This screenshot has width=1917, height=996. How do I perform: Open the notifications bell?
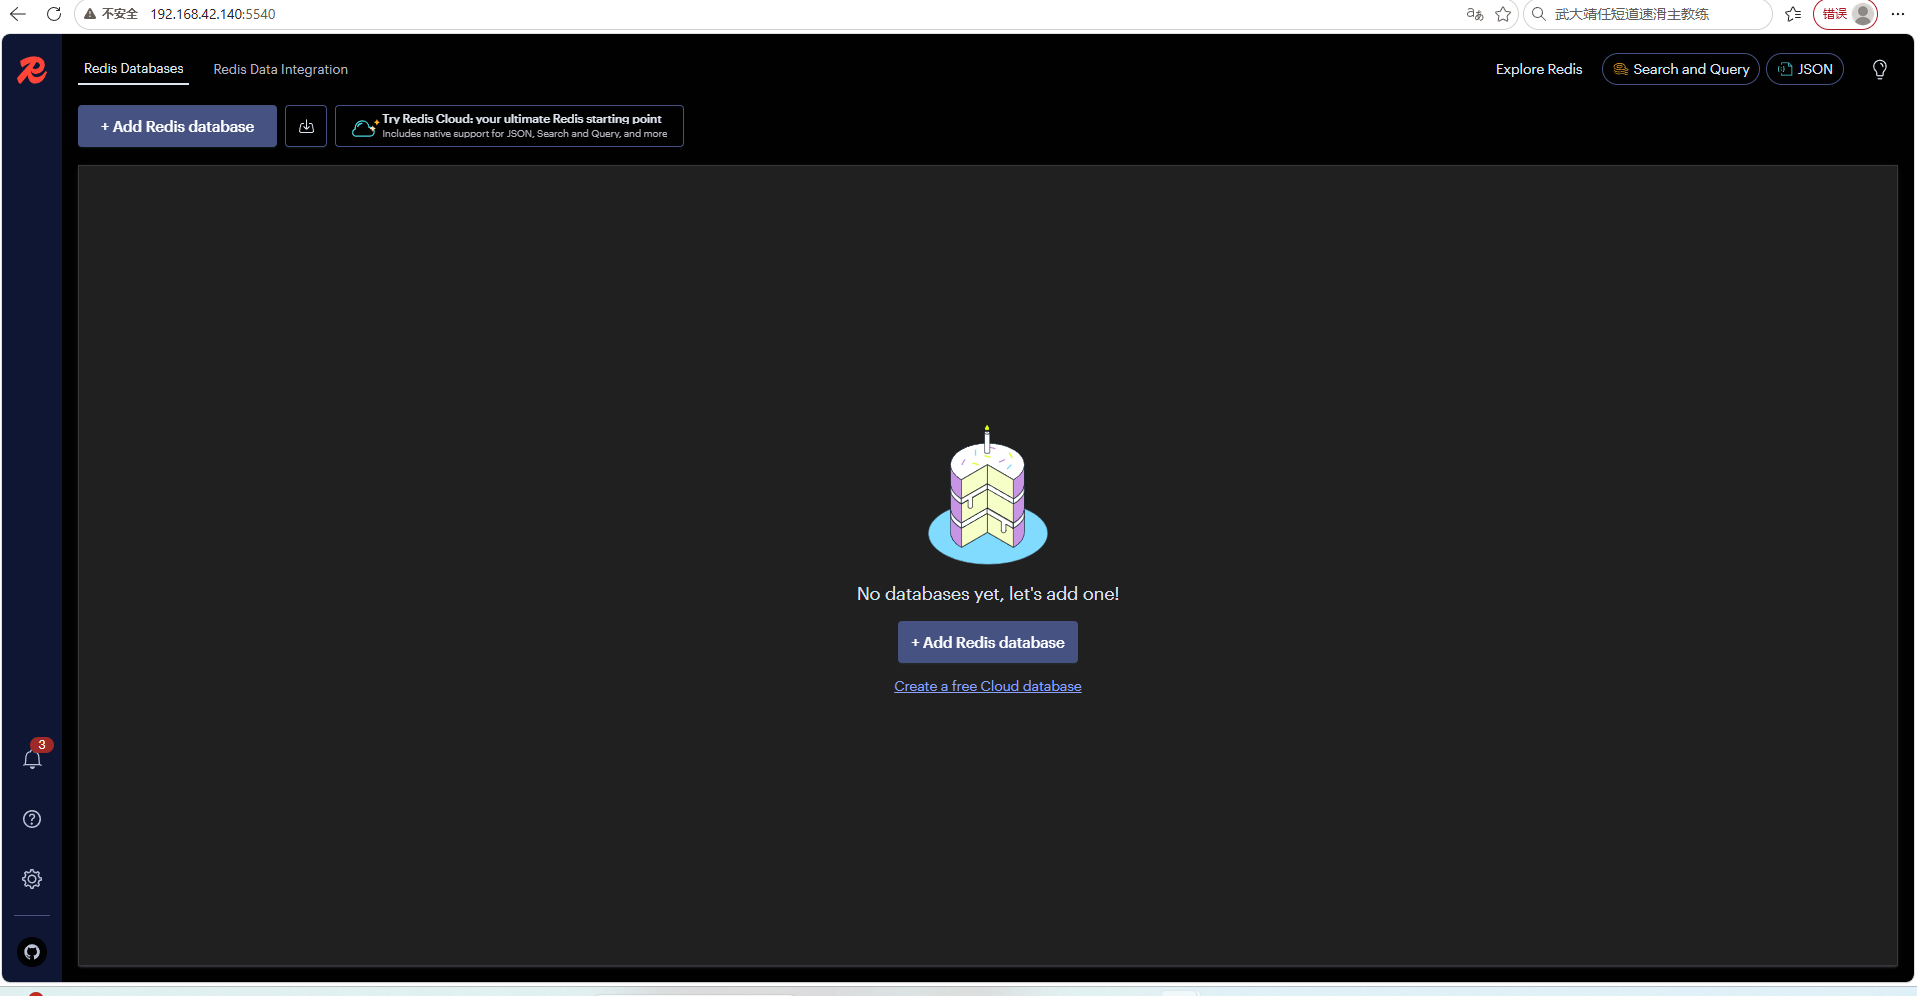pos(32,759)
